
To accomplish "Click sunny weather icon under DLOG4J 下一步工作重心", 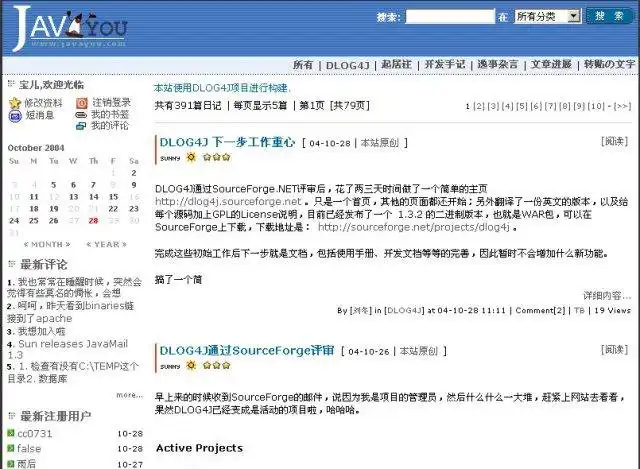I will click(x=191, y=157).
